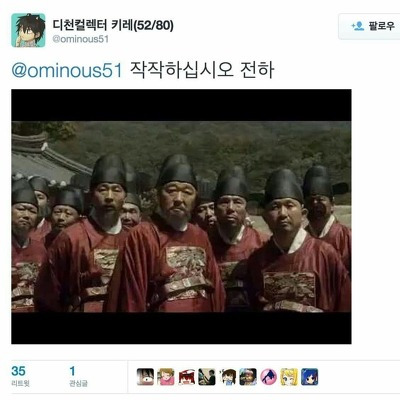Image resolution: width=400 pixels, height=400 pixels.
Task: Click gray @ominous51 handle under display name
Action: tap(80, 39)
